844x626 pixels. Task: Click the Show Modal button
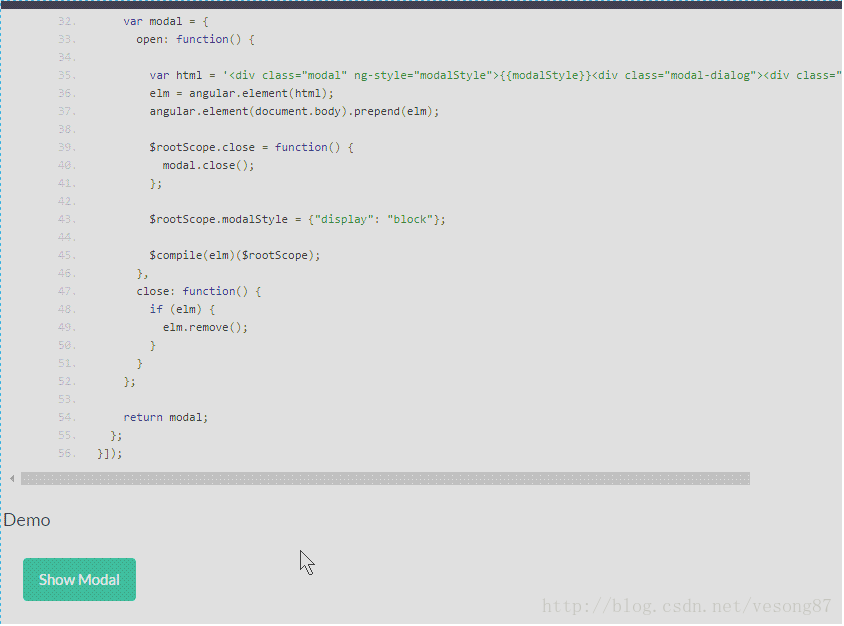coord(79,579)
